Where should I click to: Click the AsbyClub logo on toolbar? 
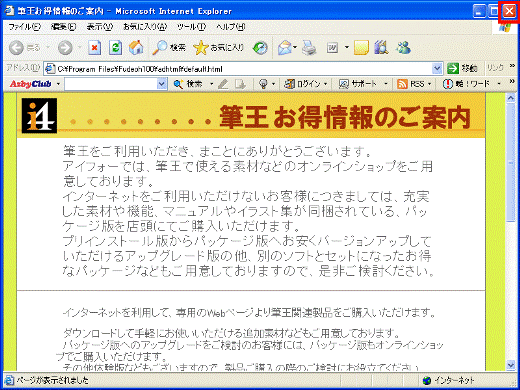pos(31,84)
